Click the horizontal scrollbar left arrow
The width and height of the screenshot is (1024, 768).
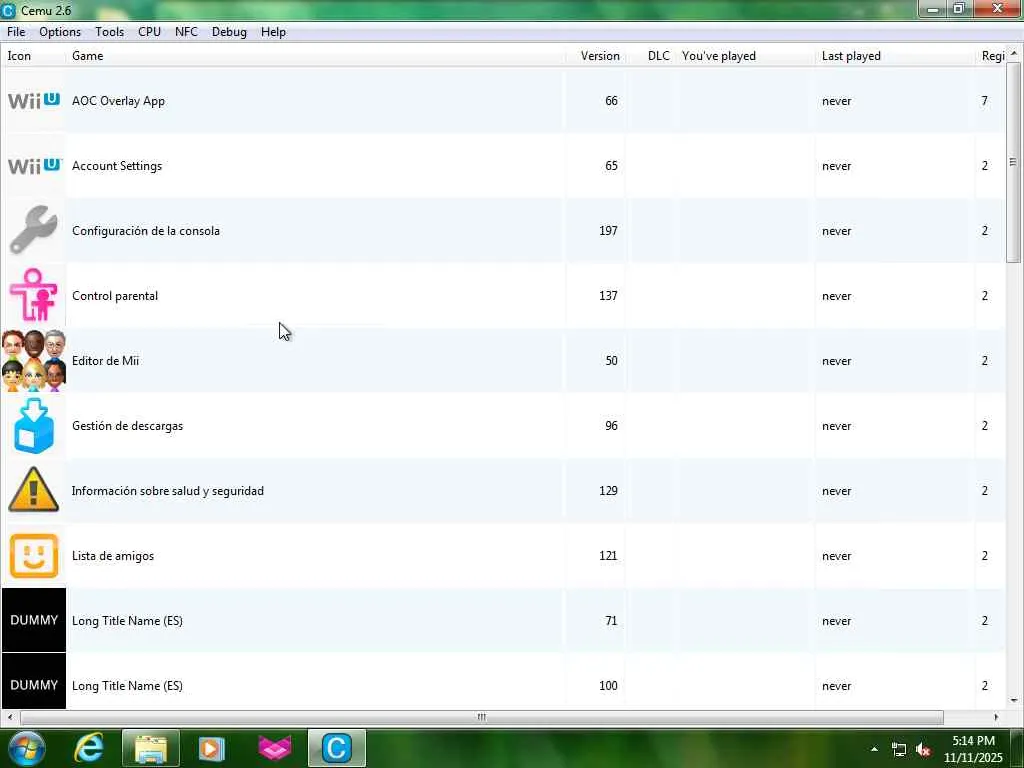pos(9,717)
